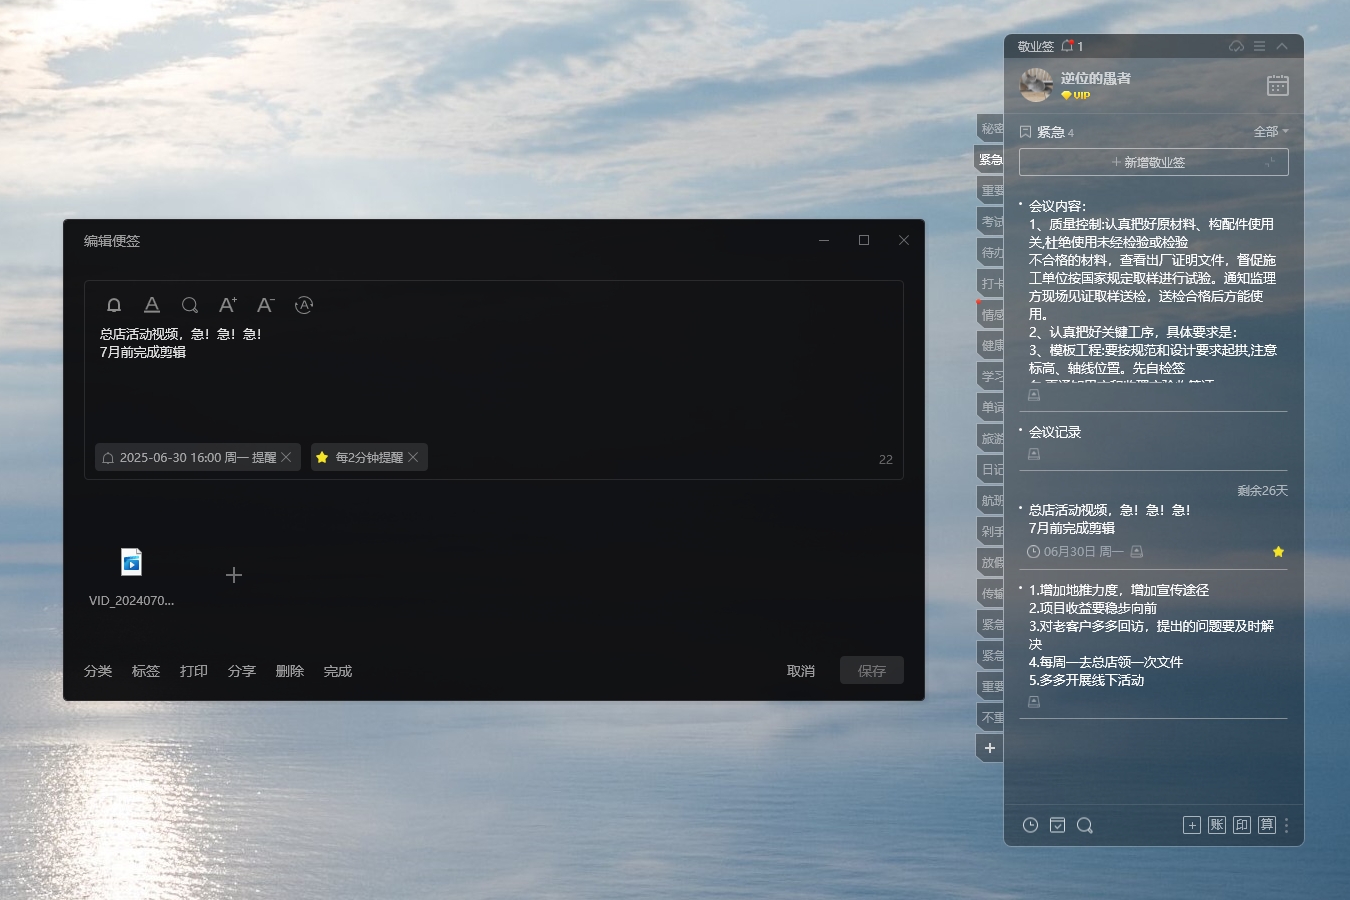The image size is (1350, 900).
Task: Click the search icon at panel bottom
Action: coord(1085,825)
